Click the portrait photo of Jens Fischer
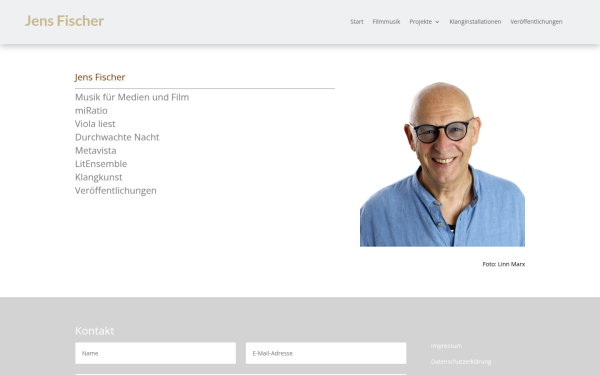 [442, 164]
